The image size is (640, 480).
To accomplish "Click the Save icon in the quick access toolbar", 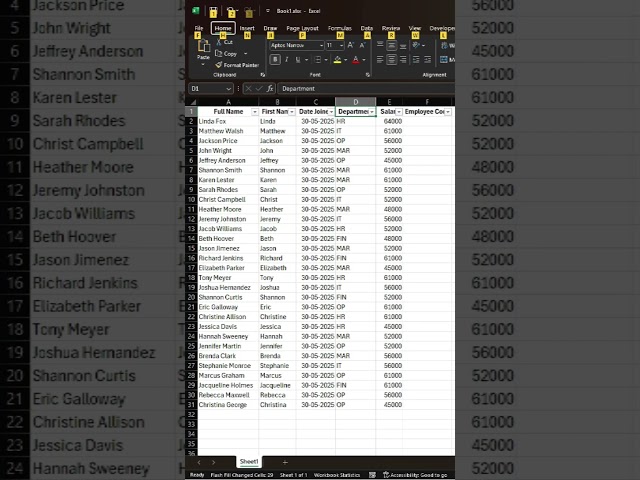I will click(213, 11).
